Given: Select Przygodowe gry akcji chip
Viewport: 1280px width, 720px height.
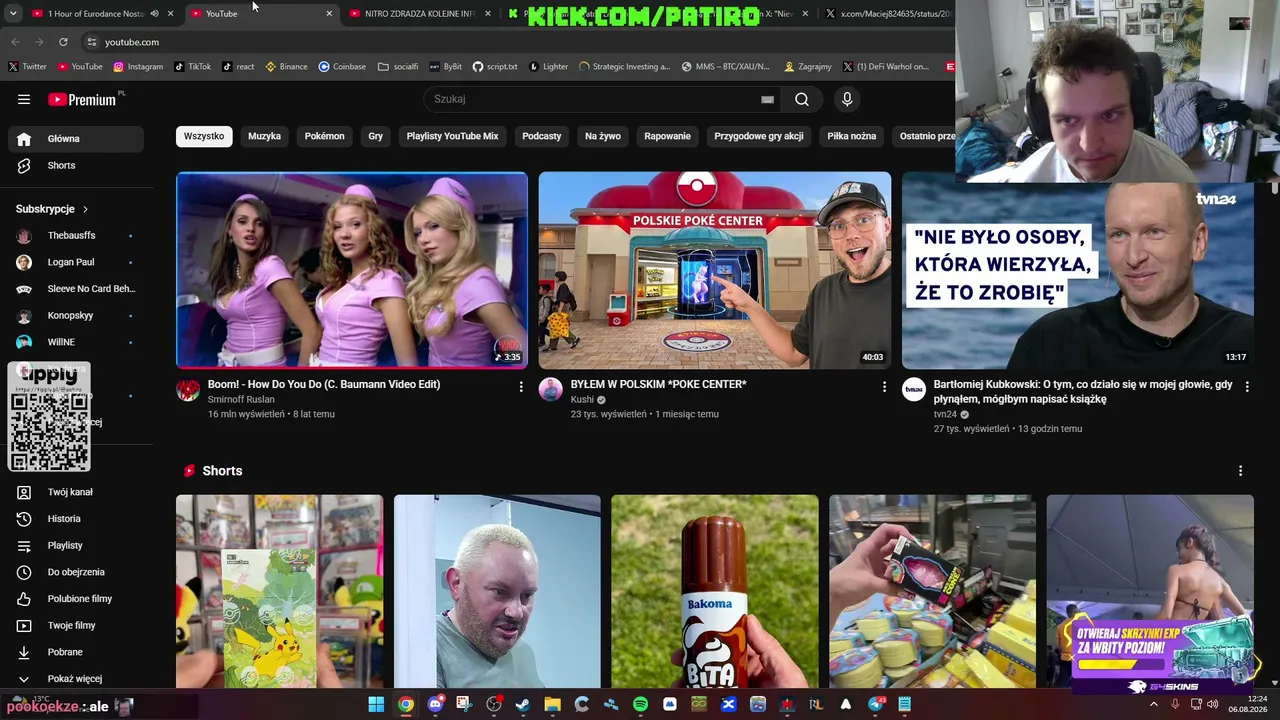Looking at the screenshot, I should (759, 136).
